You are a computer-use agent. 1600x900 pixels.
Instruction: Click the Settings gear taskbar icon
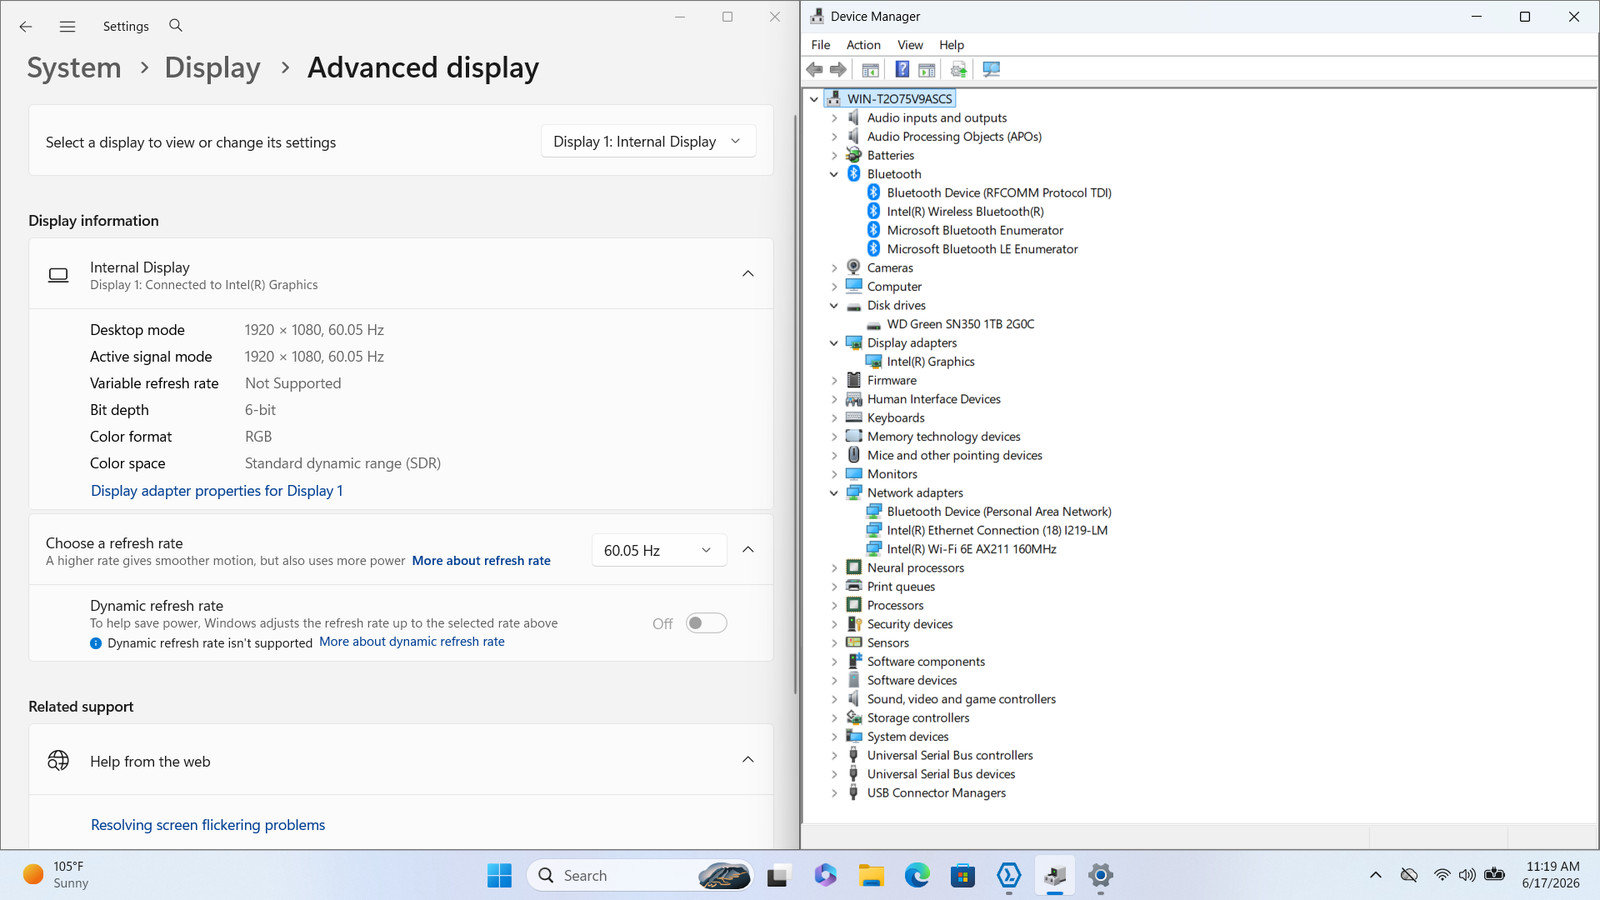(1101, 876)
